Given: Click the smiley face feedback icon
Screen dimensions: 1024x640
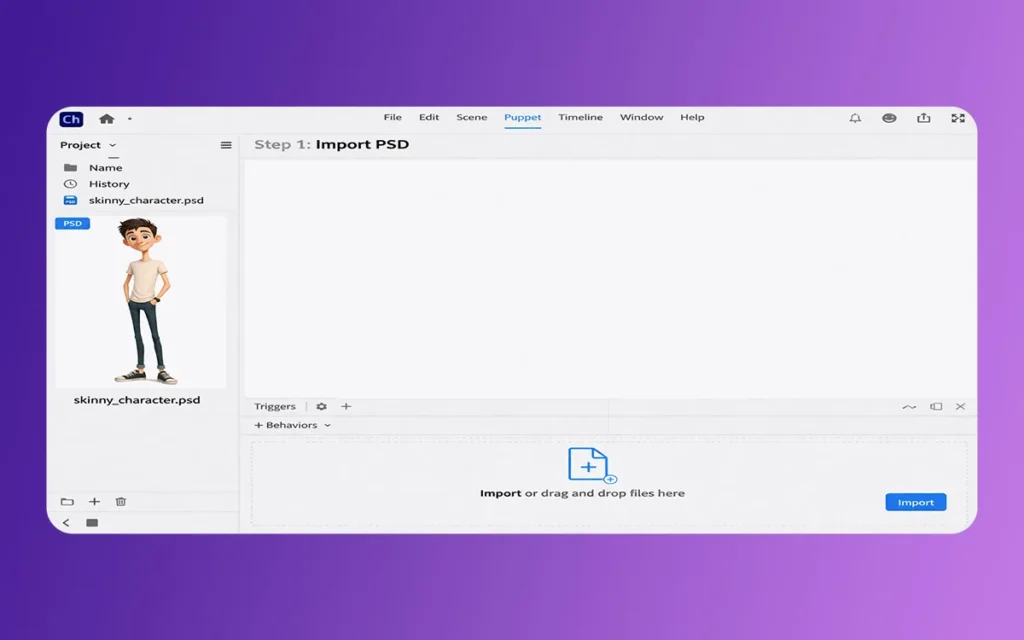Looking at the screenshot, I should [889, 118].
